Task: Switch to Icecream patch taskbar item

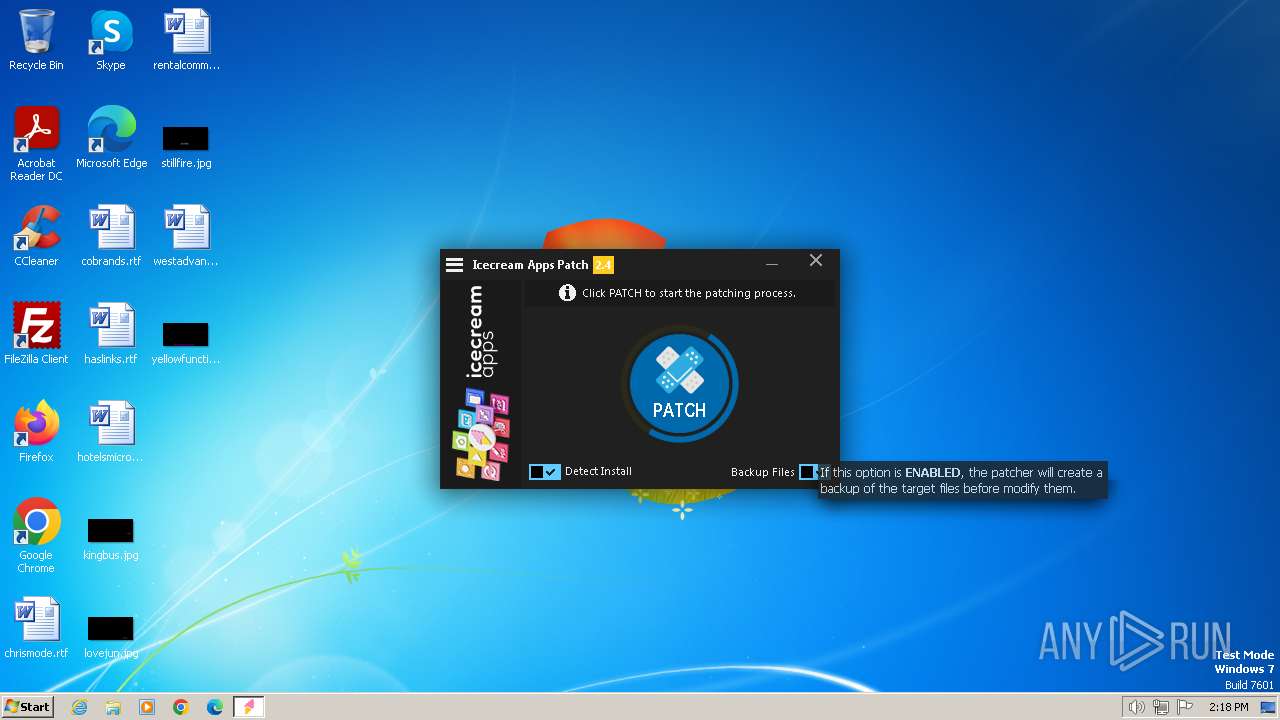Action: click(249, 707)
